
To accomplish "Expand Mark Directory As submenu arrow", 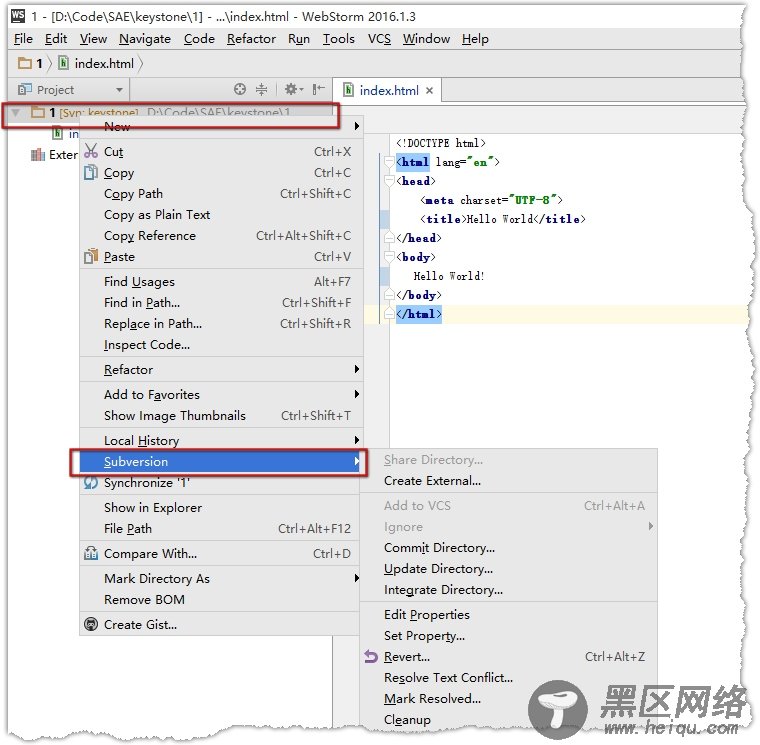I will (357, 578).
